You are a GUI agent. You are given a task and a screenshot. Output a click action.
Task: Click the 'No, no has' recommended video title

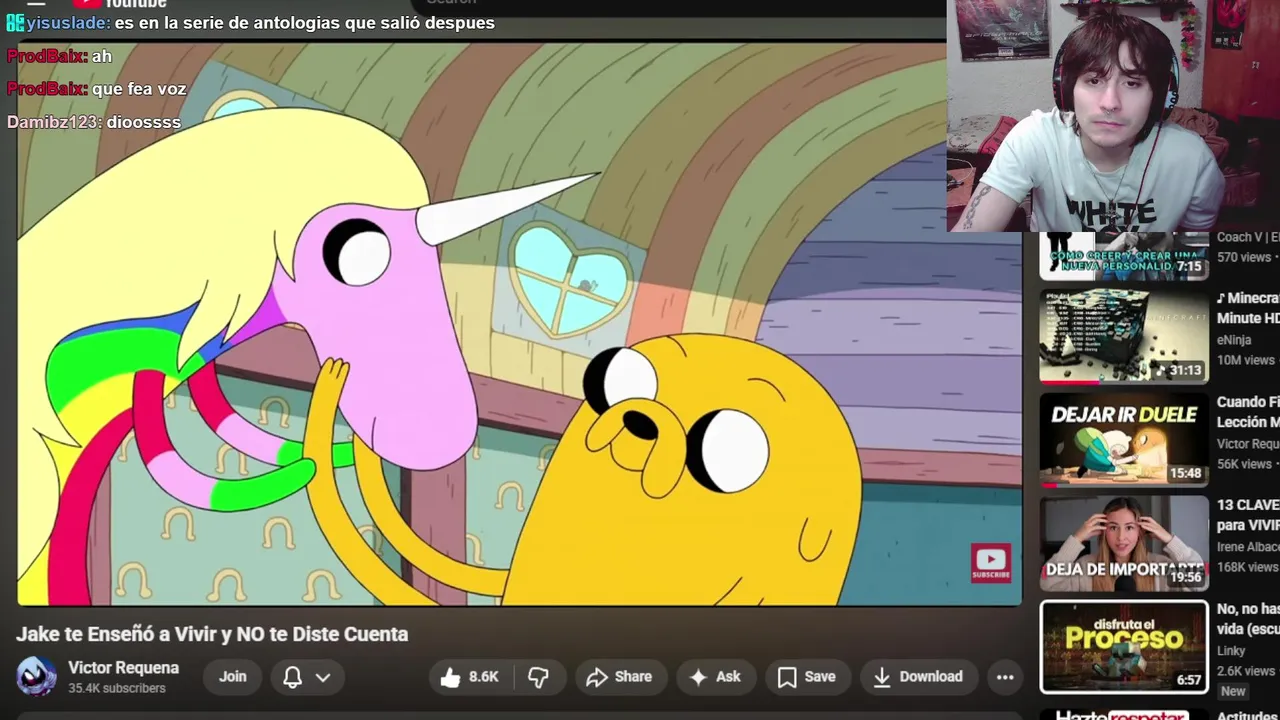click(1248, 619)
